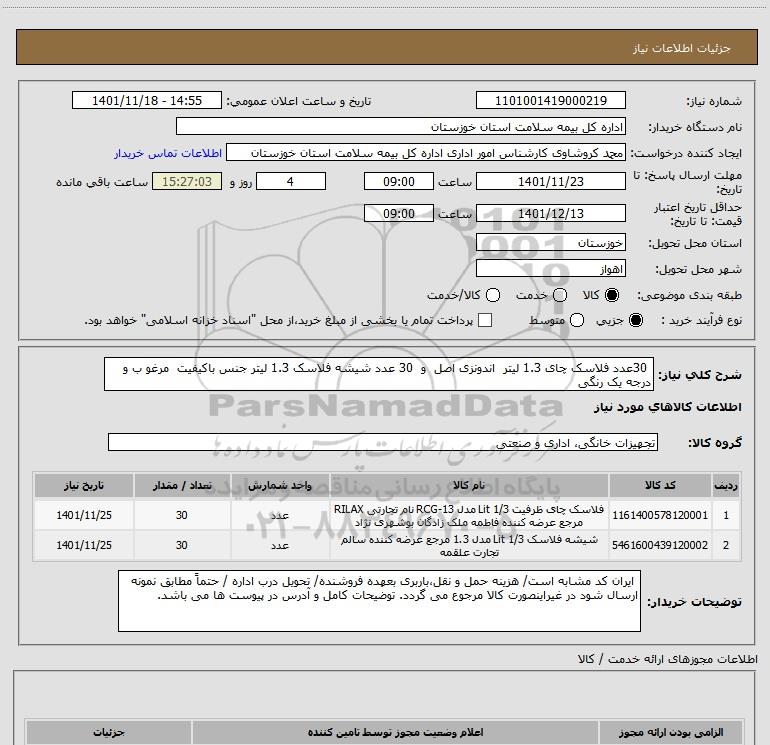Select item code 1161400578120001
The height and width of the screenshot is (745, 770).
(660, 515)
